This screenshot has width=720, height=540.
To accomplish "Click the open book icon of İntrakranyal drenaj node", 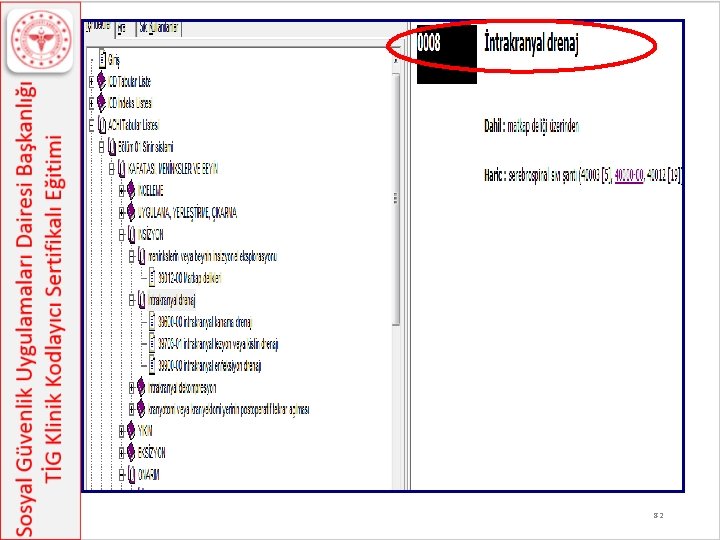I will (141, 300).
